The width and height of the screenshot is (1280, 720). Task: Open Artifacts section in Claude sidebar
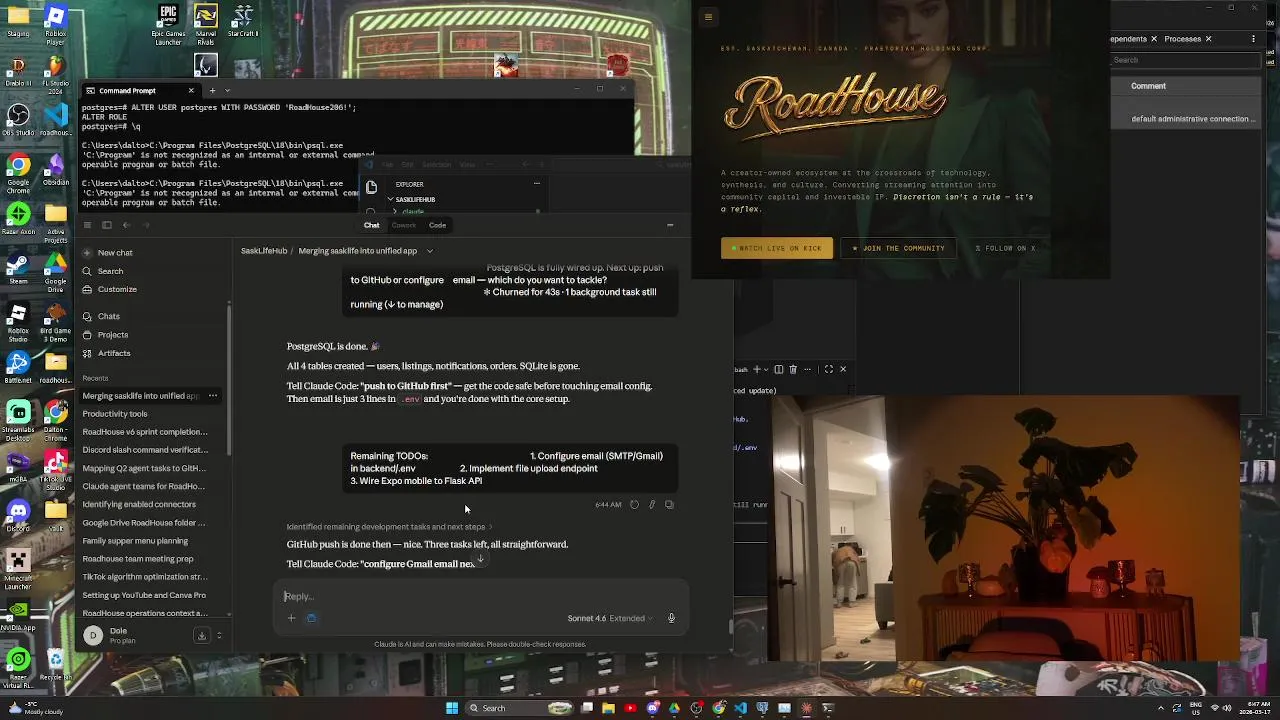[106, 353]
